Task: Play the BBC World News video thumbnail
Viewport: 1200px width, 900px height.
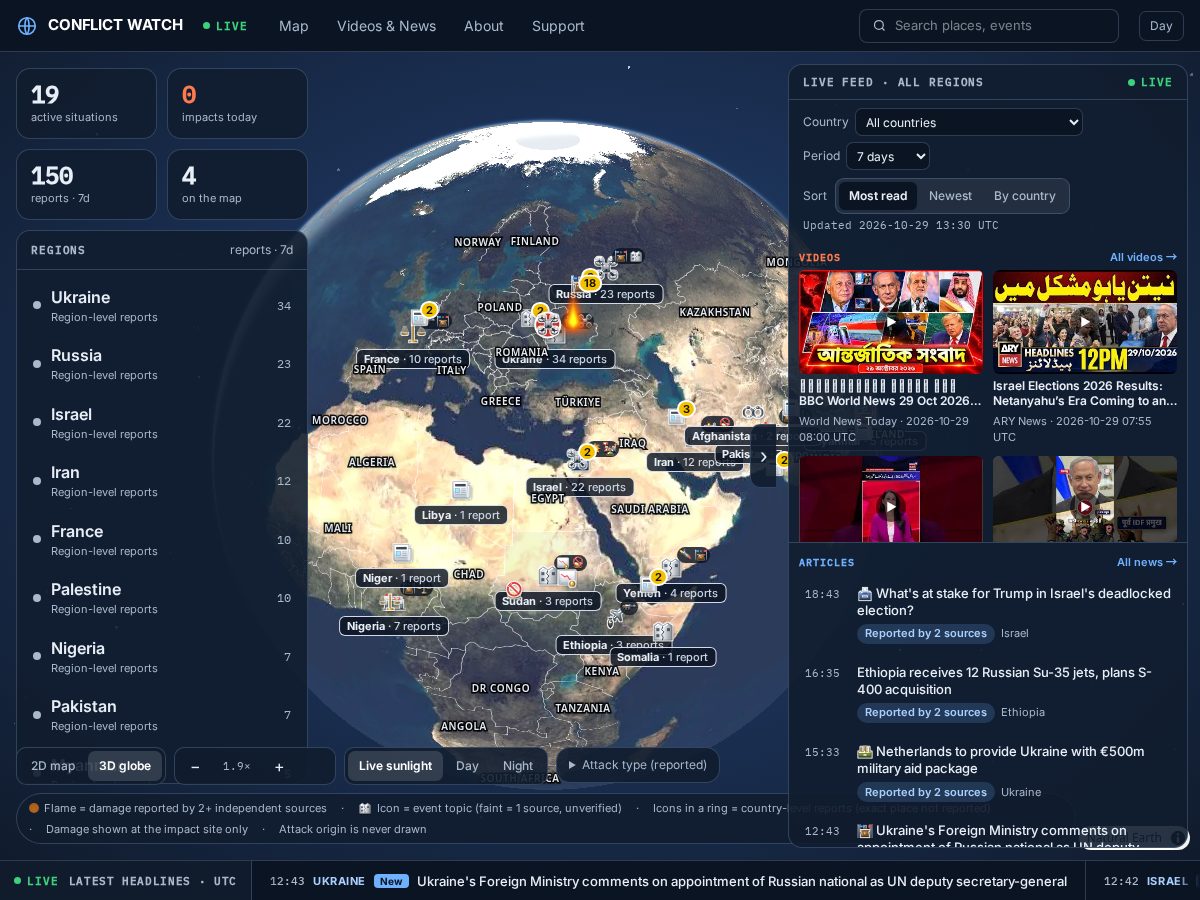Action: 890,322
